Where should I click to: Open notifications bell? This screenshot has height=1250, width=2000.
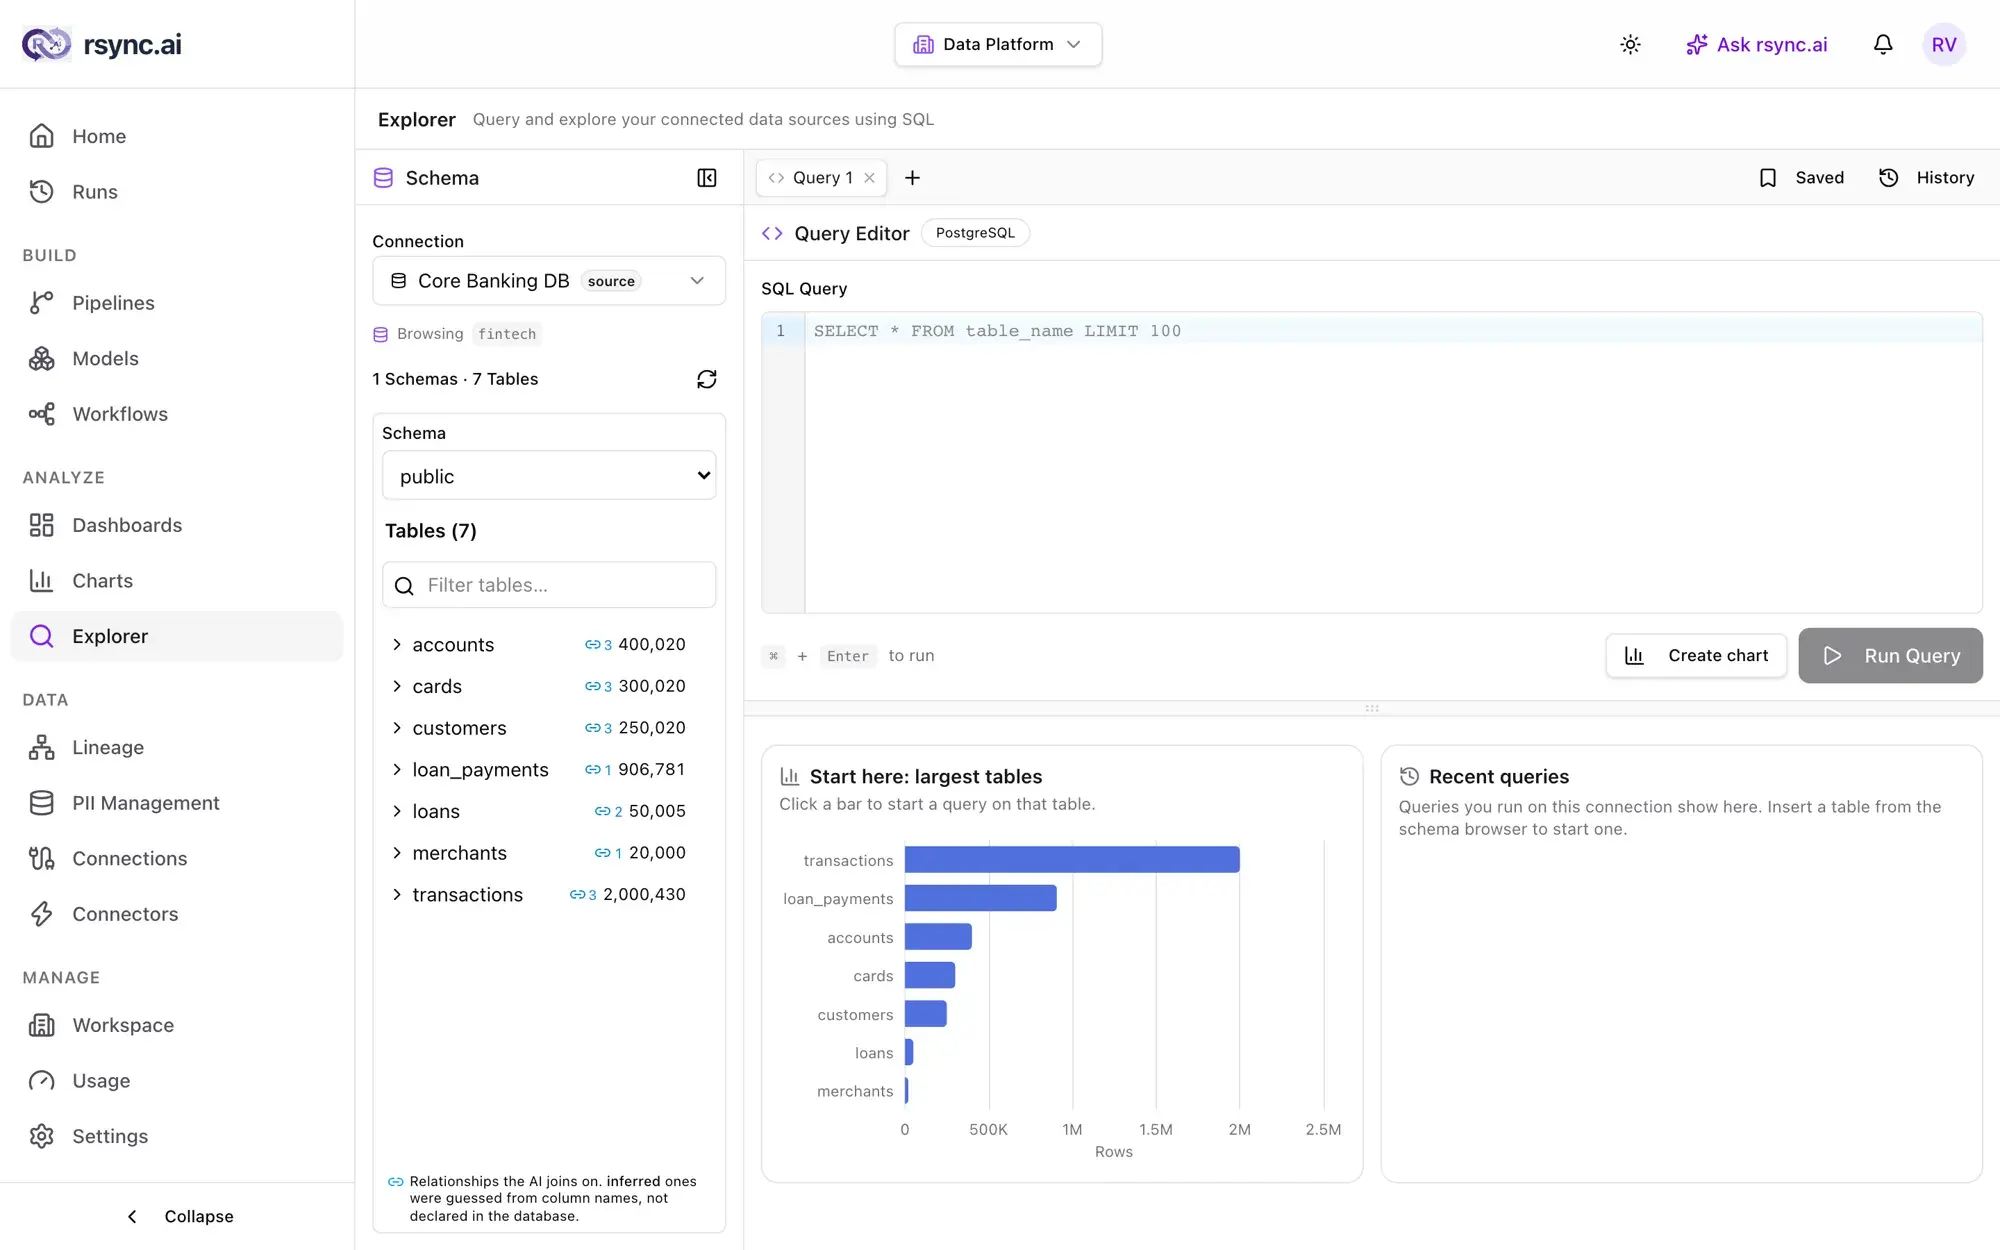pyautogui.click(x=1883, y=44)
